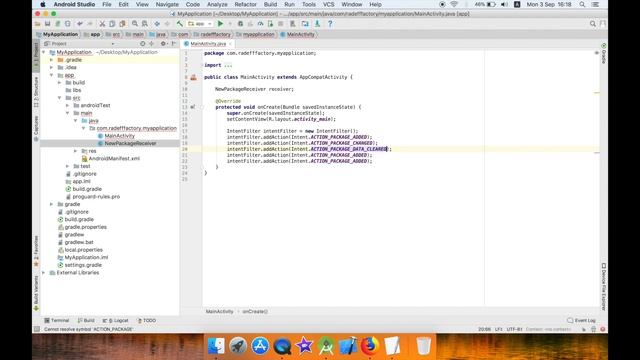Open the Build menu
Screen dimensions: 640x360
tap(270, 4)
